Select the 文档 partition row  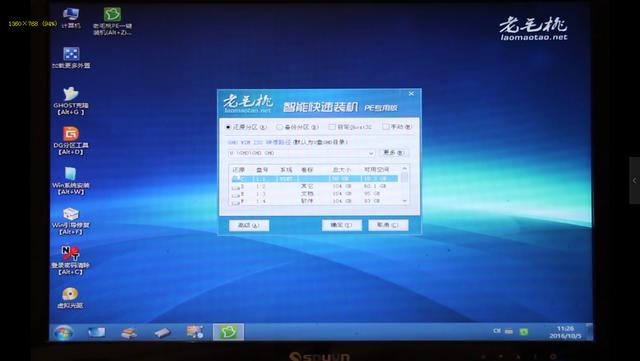pos(315,194)
